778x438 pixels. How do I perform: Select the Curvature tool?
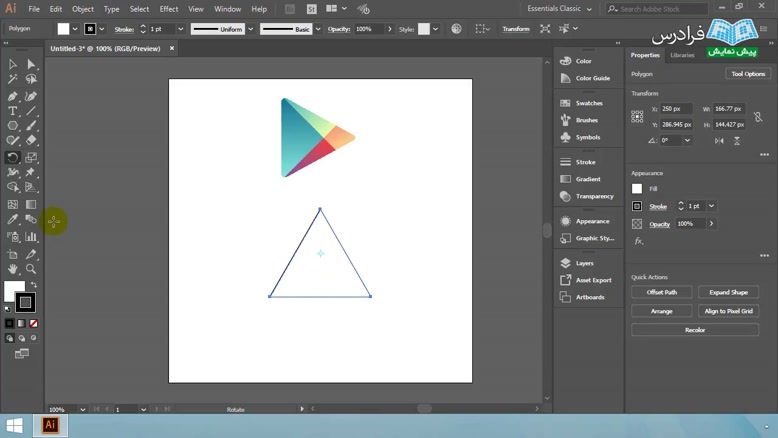pos(31,96)
